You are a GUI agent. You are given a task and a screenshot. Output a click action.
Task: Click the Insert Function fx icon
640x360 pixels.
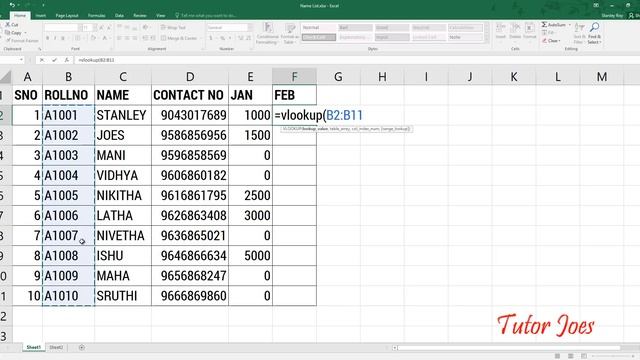click(67, 60)
